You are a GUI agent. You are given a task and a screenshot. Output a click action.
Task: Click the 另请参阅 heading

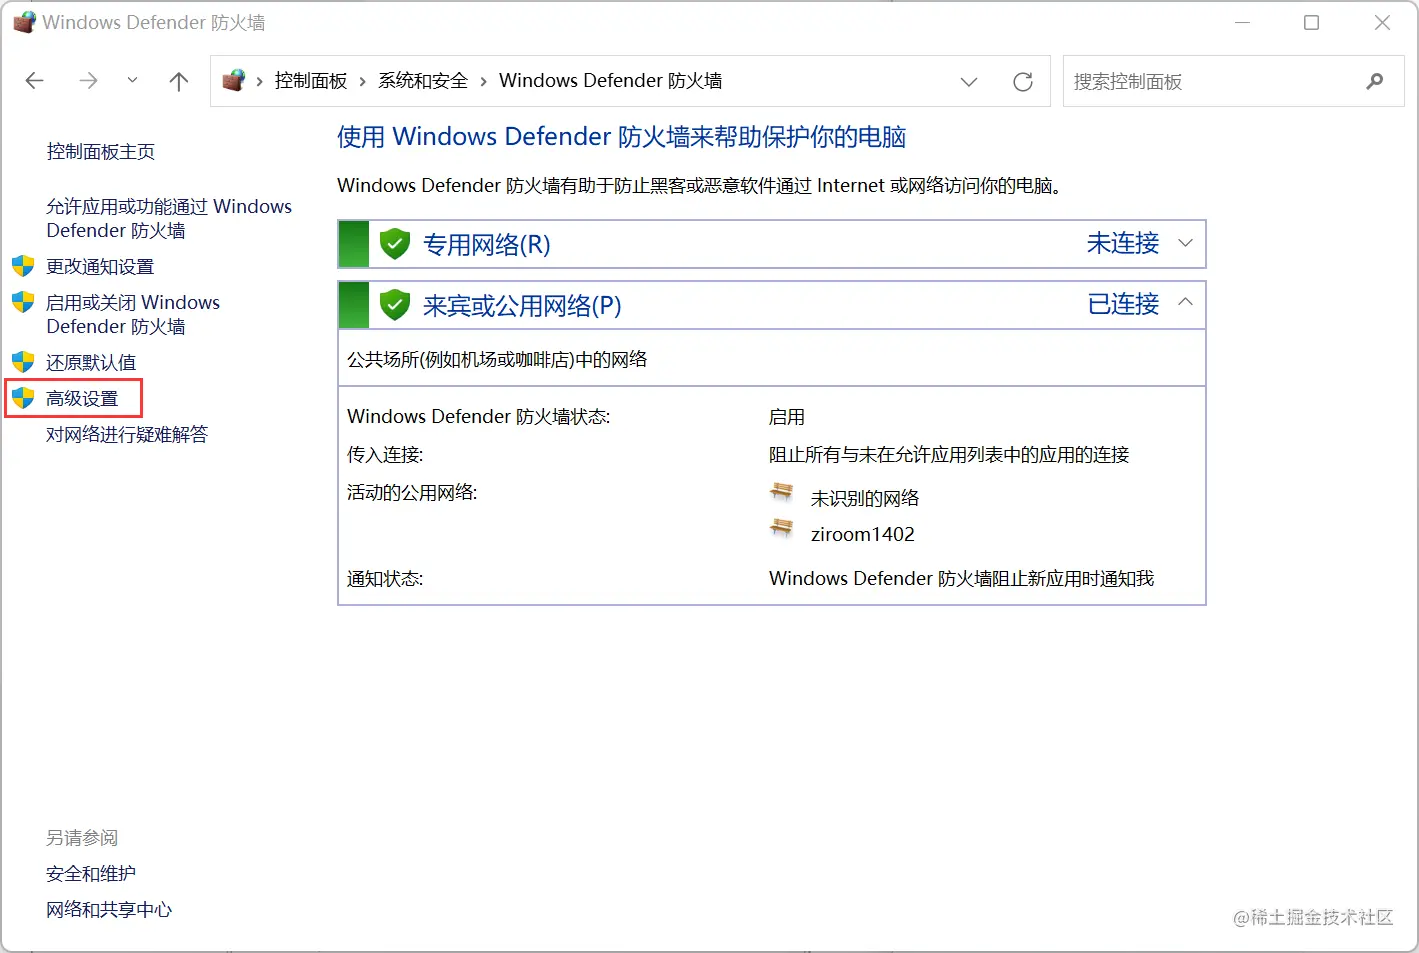click(82, 838)
